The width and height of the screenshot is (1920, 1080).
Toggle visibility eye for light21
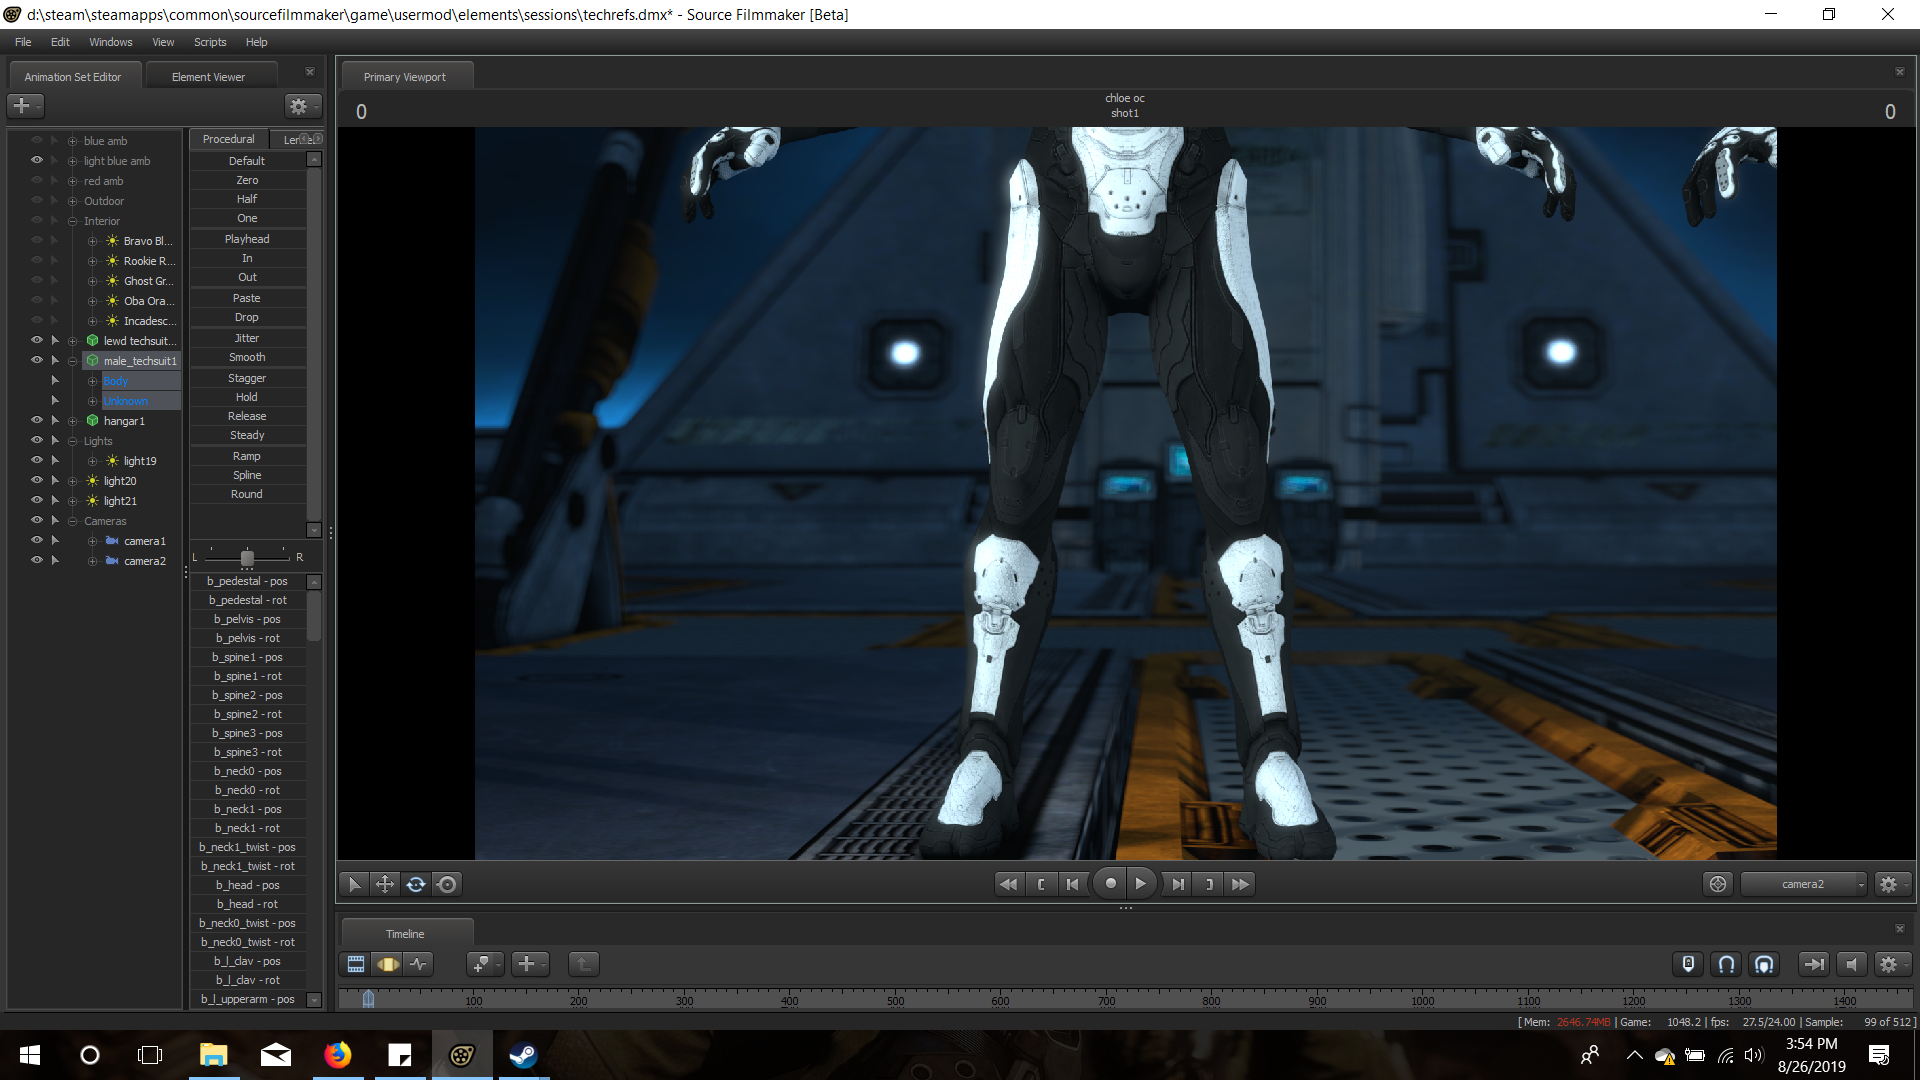pos(37,500)
